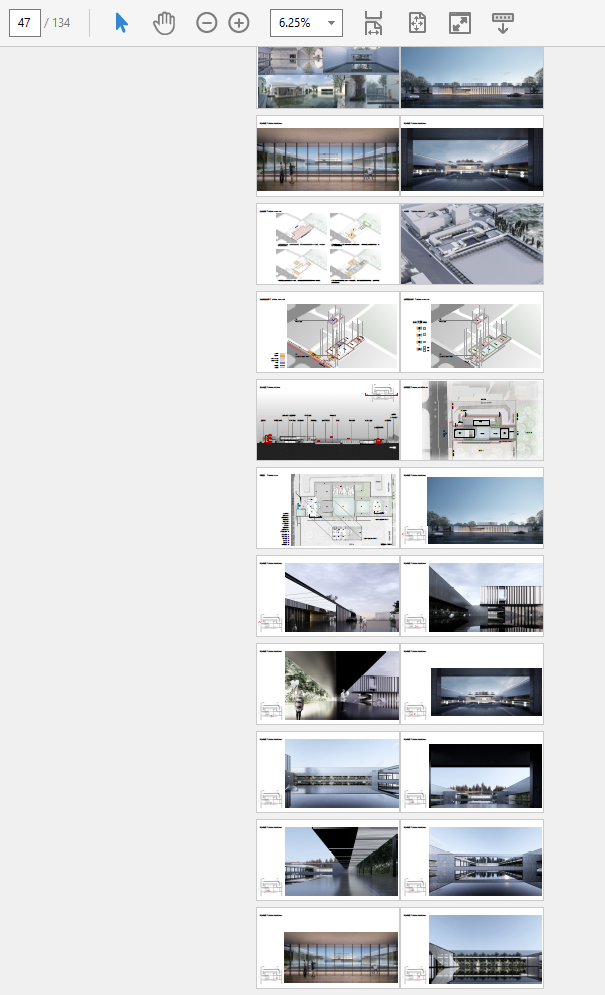Open the page with person under dark canopy
Viewport: 605px width, 995px height.
pos(328,684)
